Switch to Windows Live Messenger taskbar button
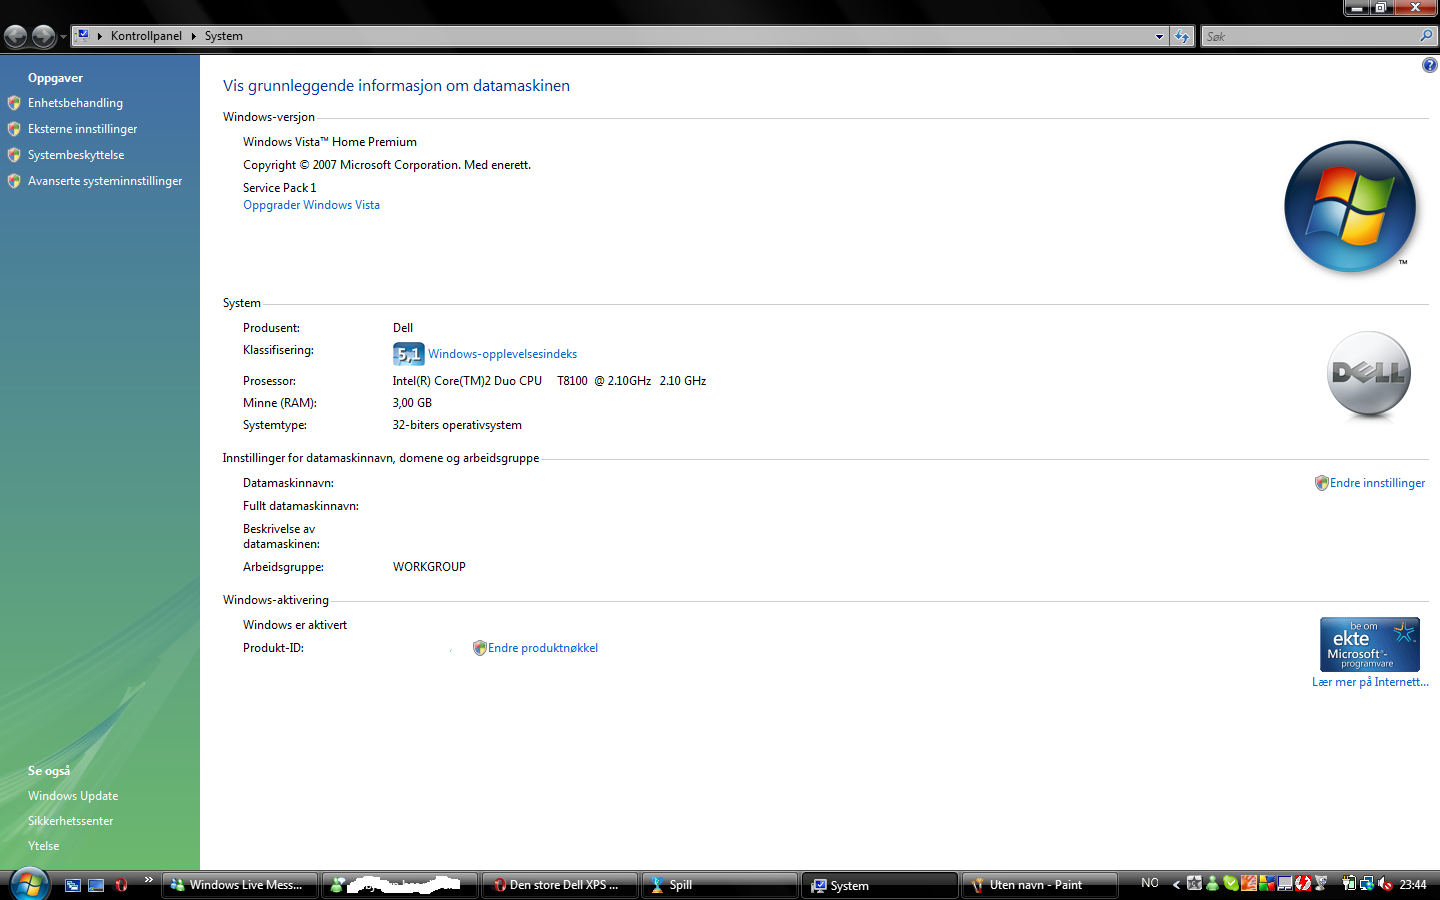 tap(240, 885)
